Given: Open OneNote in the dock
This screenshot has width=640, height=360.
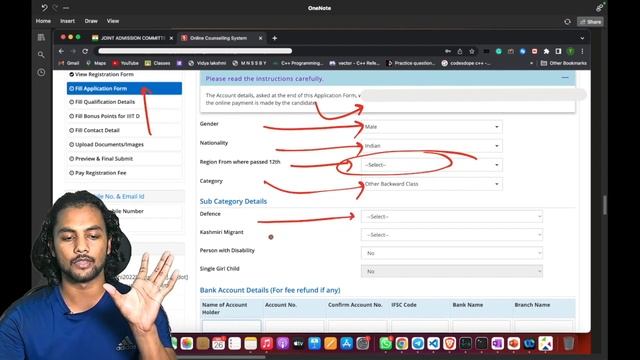Looking at the screenshot, I should click(x=497, y=343).
